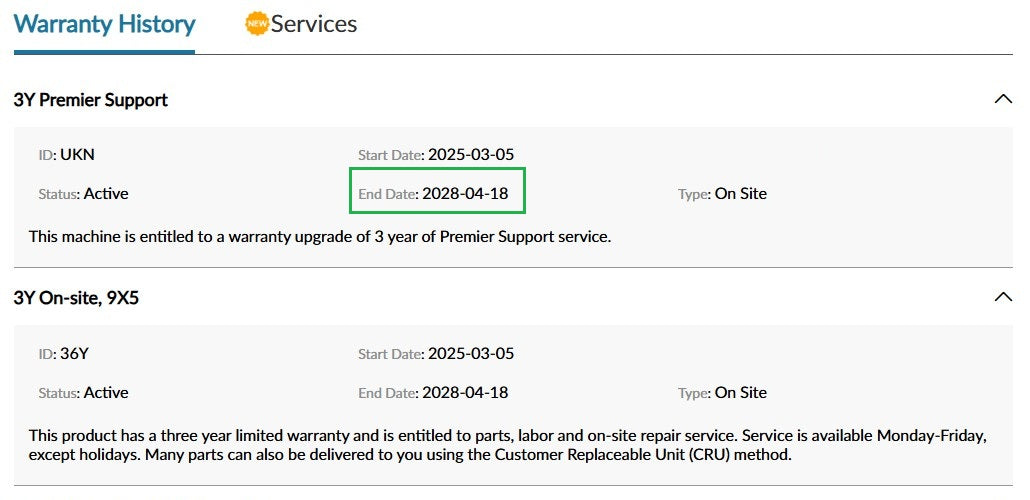This screenshot has width=1030, height=500.
Task: Switch to the Warranty History tab
Action: [104, 24]
